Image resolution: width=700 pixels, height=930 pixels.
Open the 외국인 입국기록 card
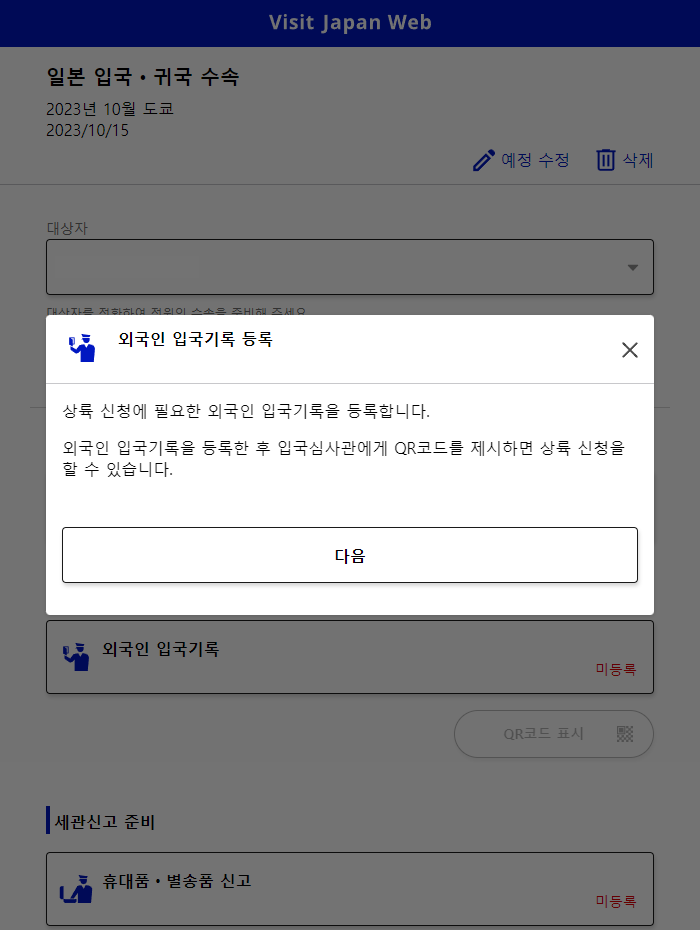coord(350,657)
